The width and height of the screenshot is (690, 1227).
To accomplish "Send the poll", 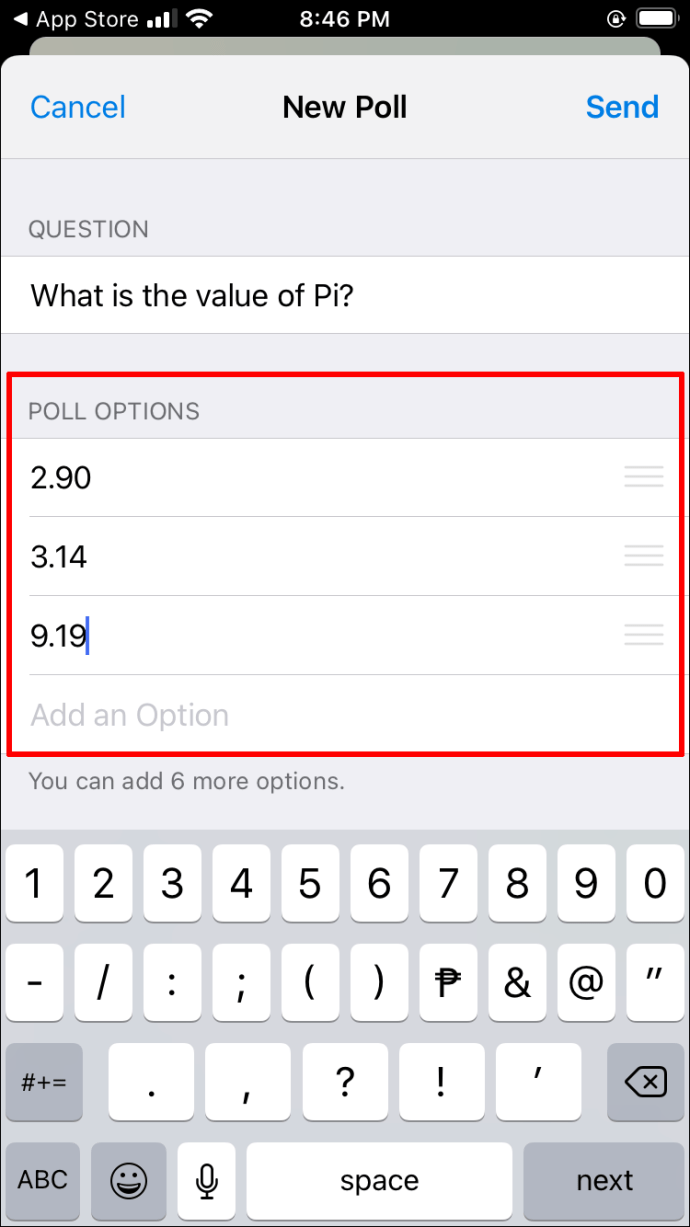I will (x=622, y=107).
